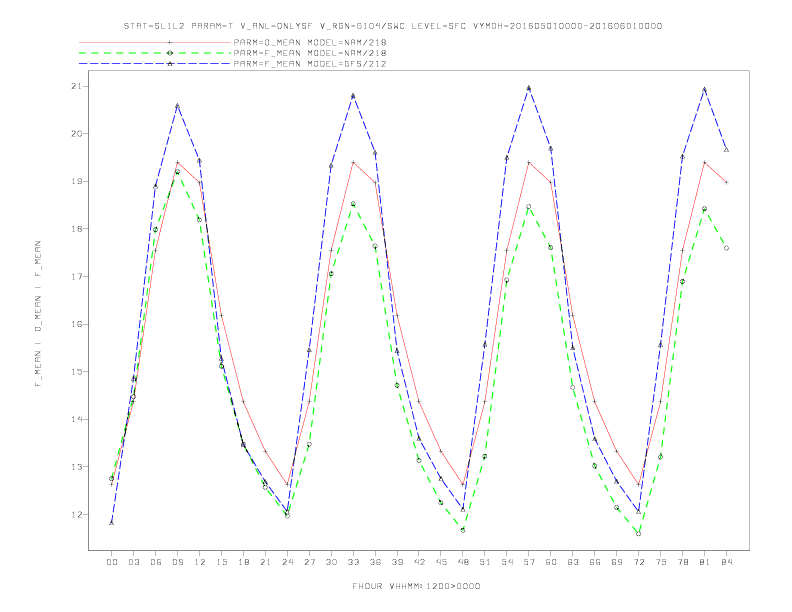Click y-axis tick value 17
Screen dimensions: 792x612
coord(76,277)
